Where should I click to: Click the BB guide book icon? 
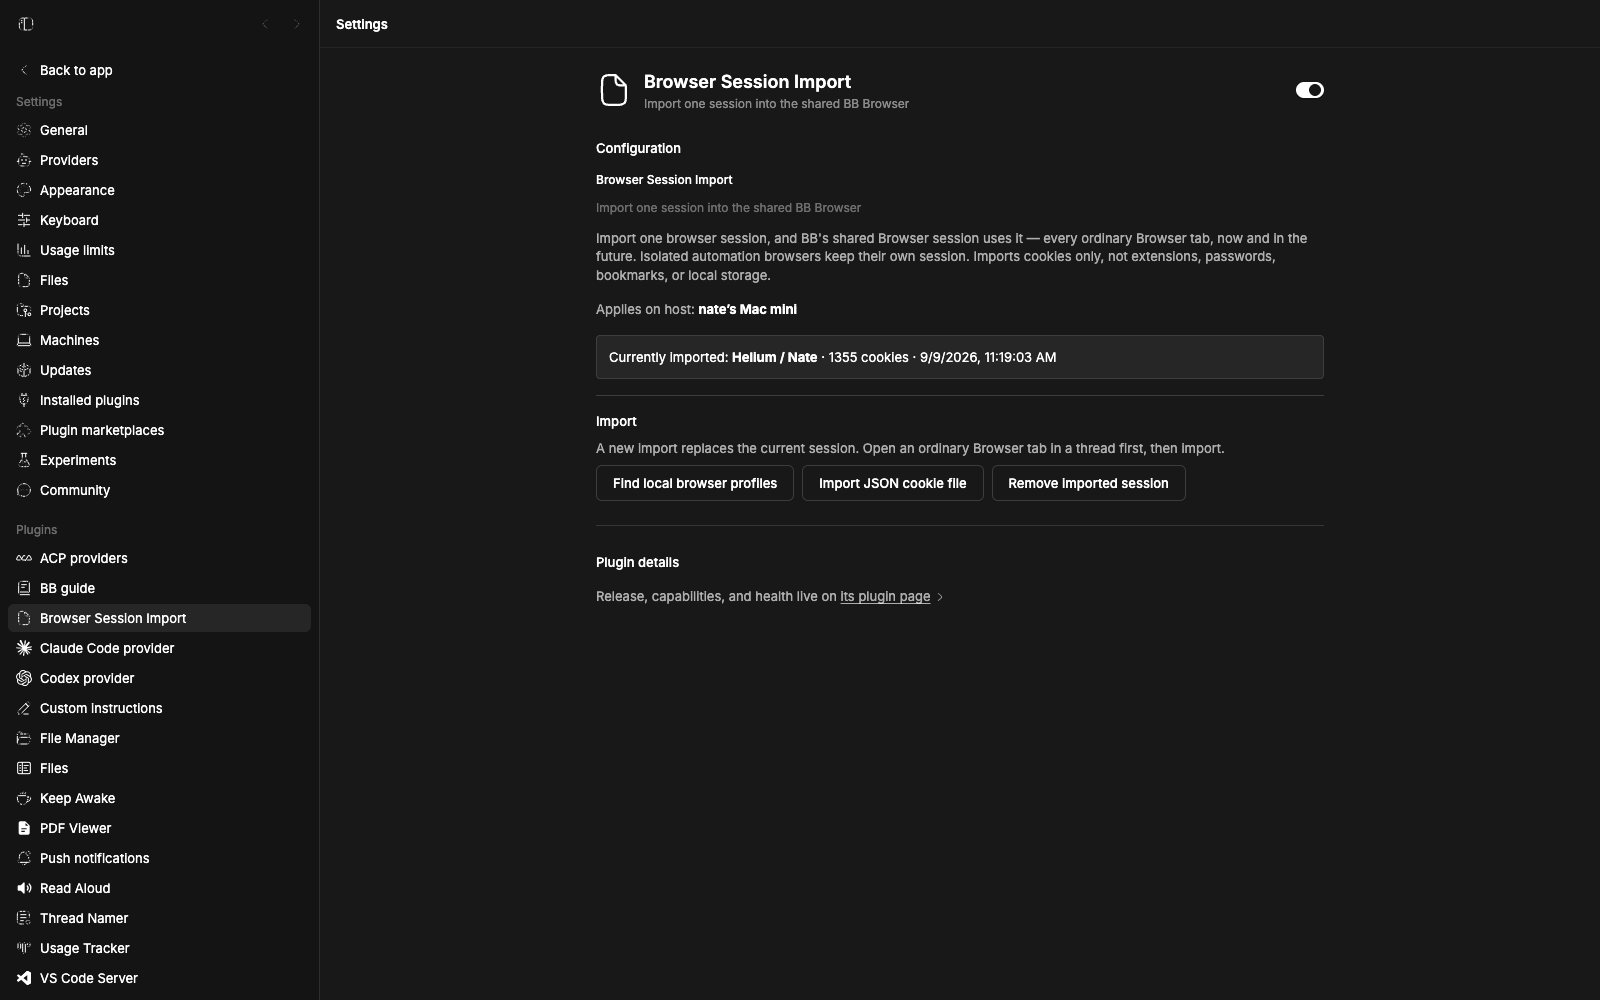point(24,588)
